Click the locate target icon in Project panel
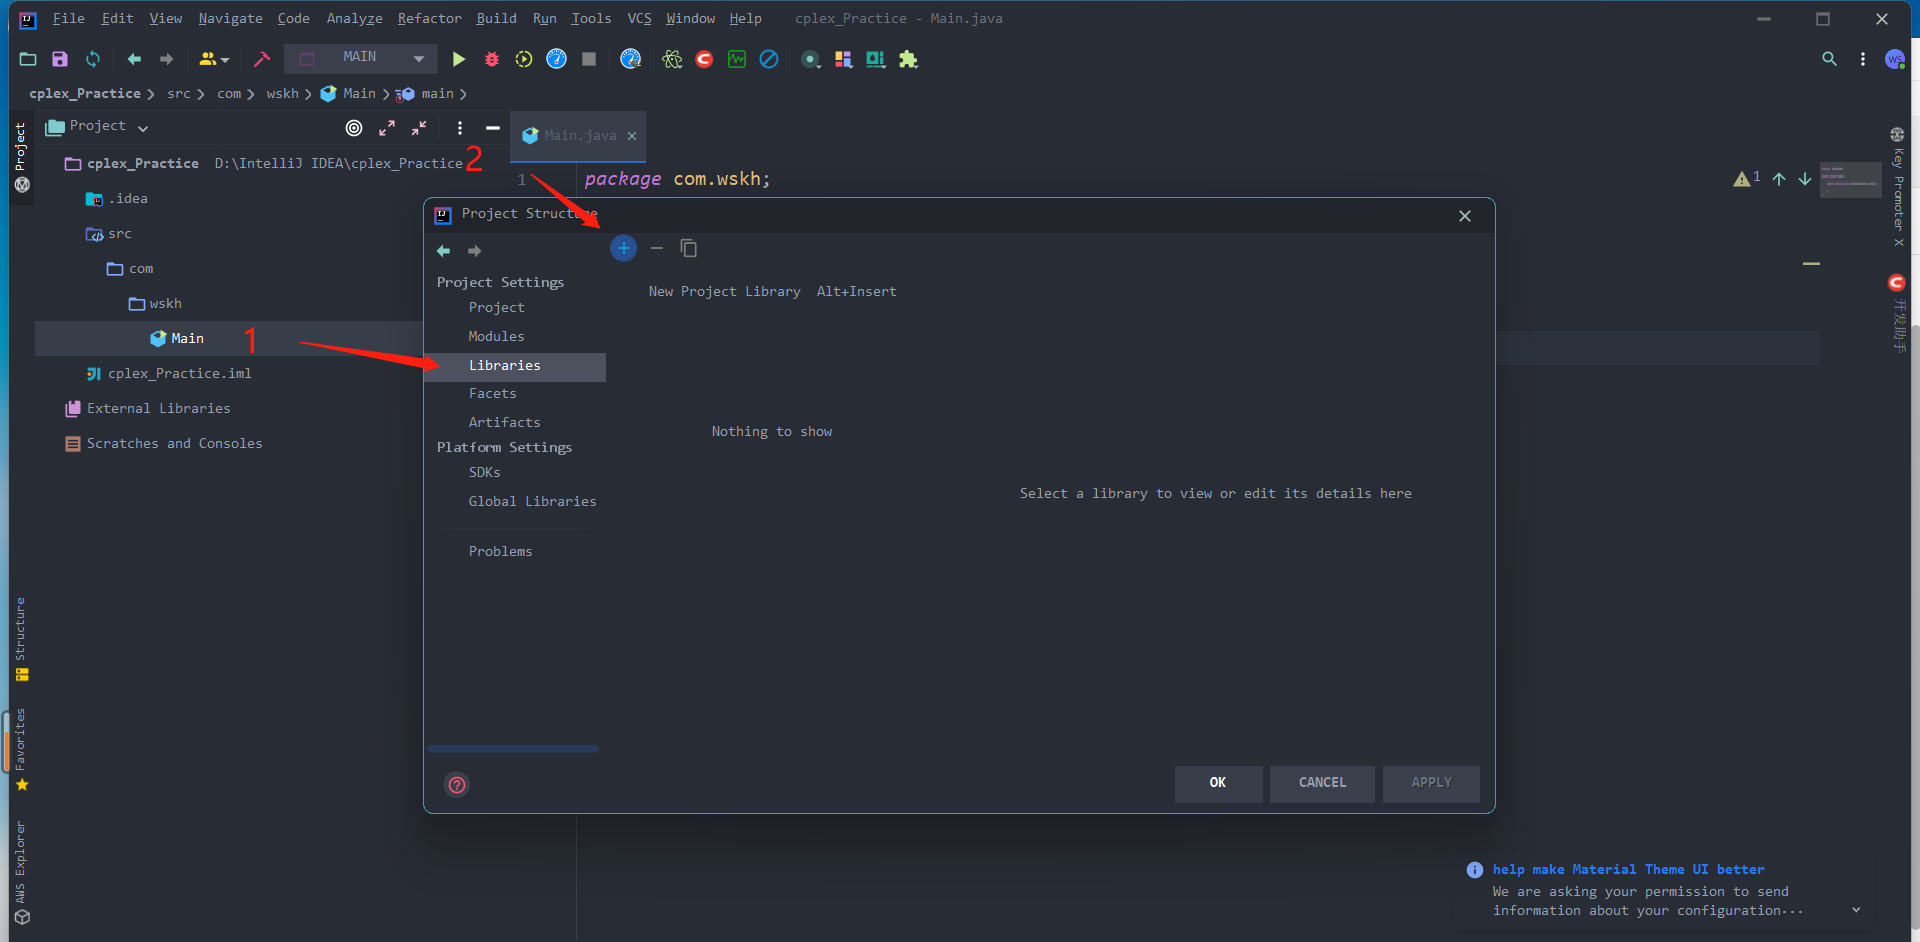 pos(354,127)
